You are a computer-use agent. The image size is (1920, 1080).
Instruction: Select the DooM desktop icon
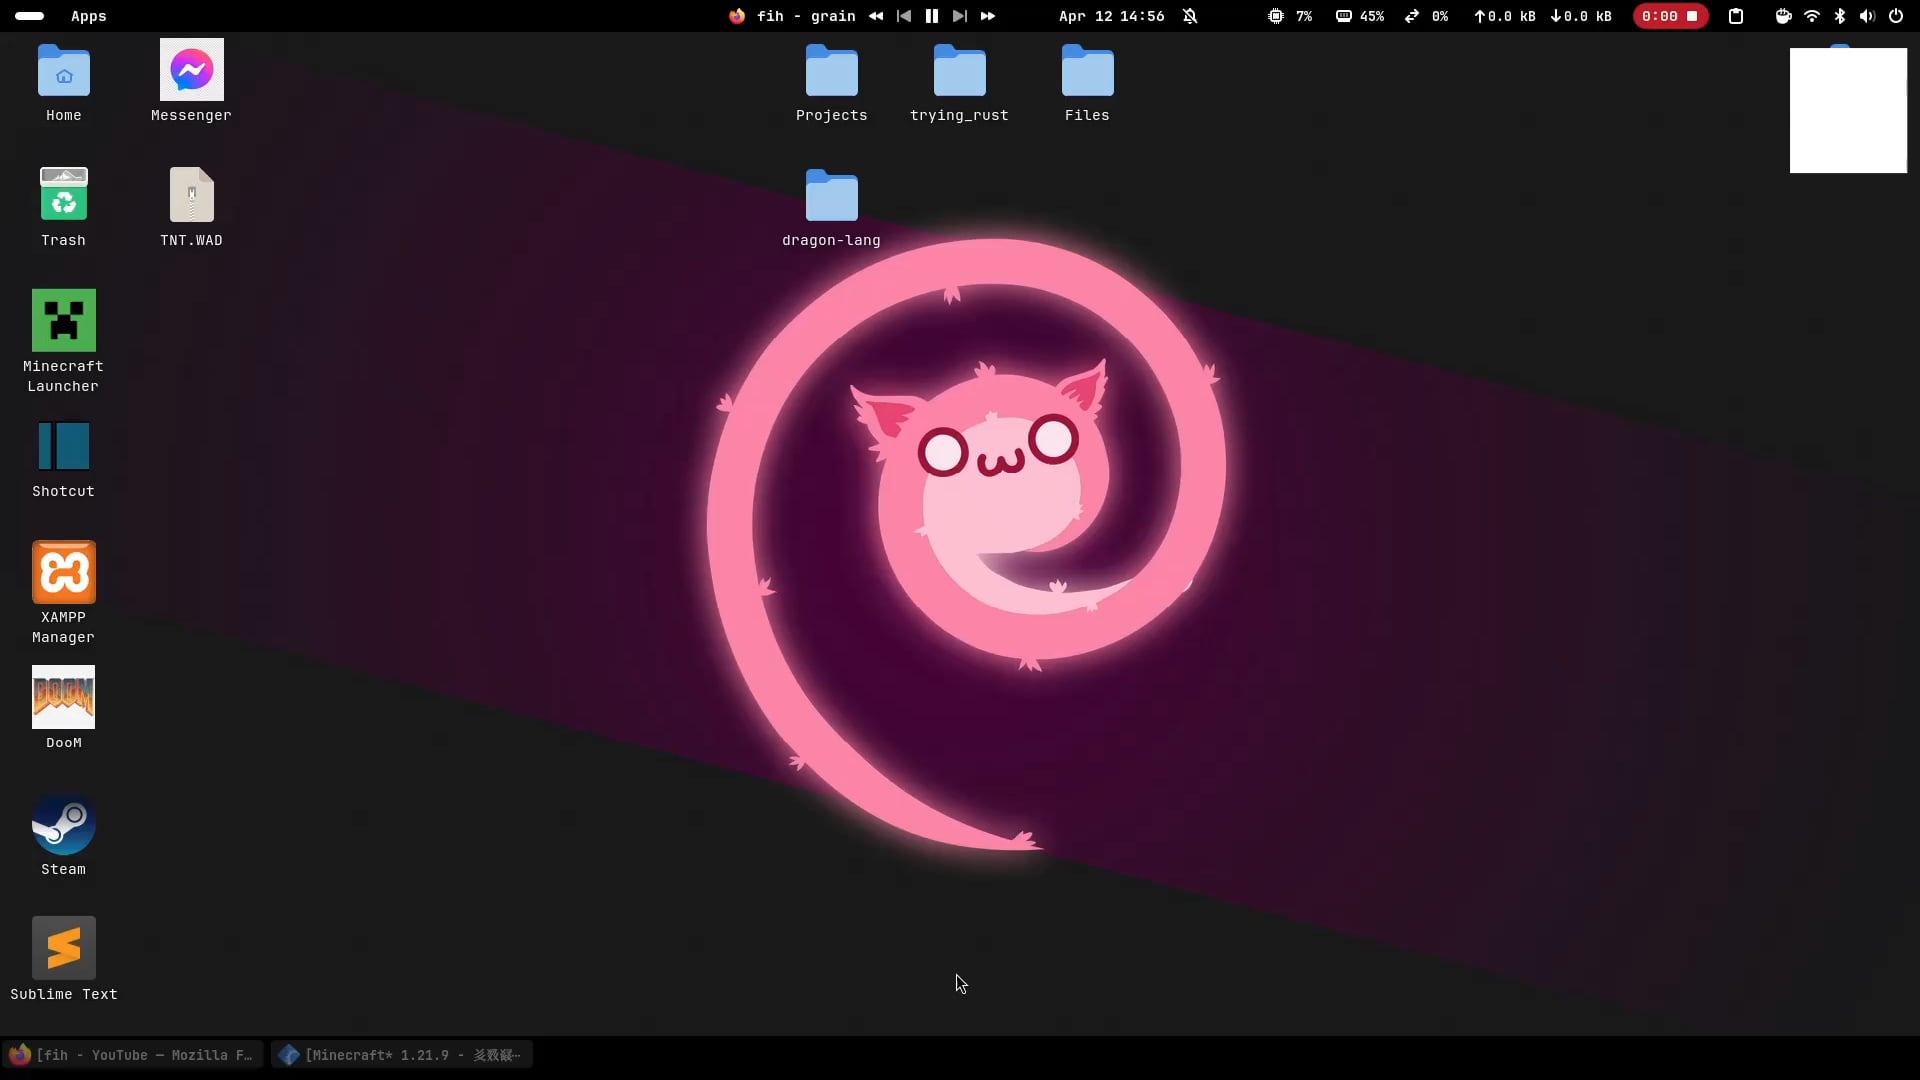coord(63,698)
